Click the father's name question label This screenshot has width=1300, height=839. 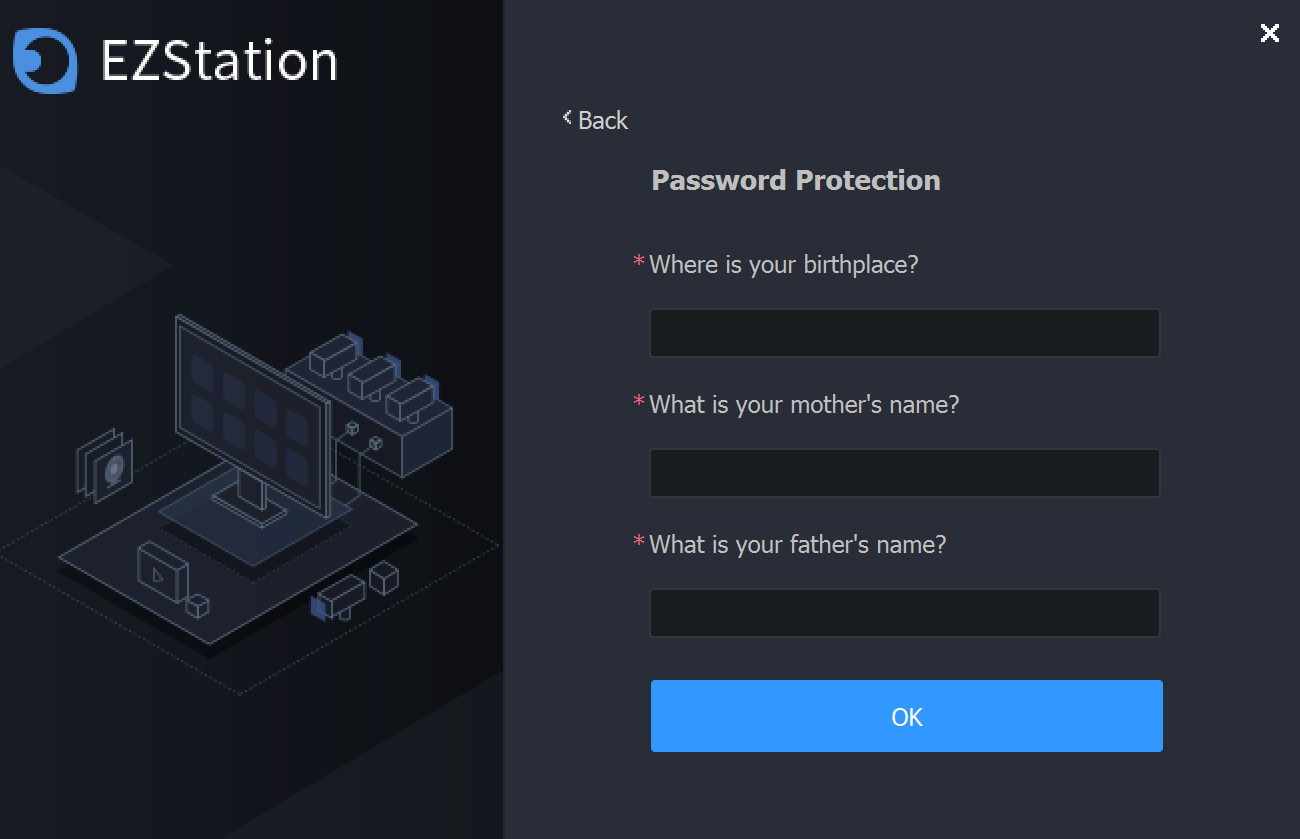797,544
